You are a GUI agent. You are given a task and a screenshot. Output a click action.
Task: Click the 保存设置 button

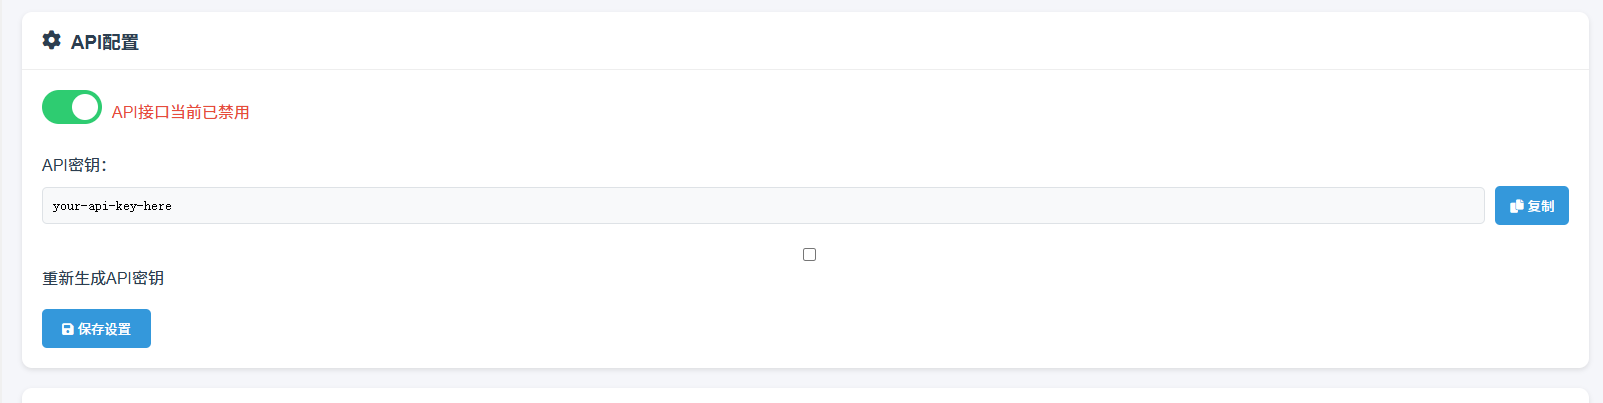coord(96,329)
